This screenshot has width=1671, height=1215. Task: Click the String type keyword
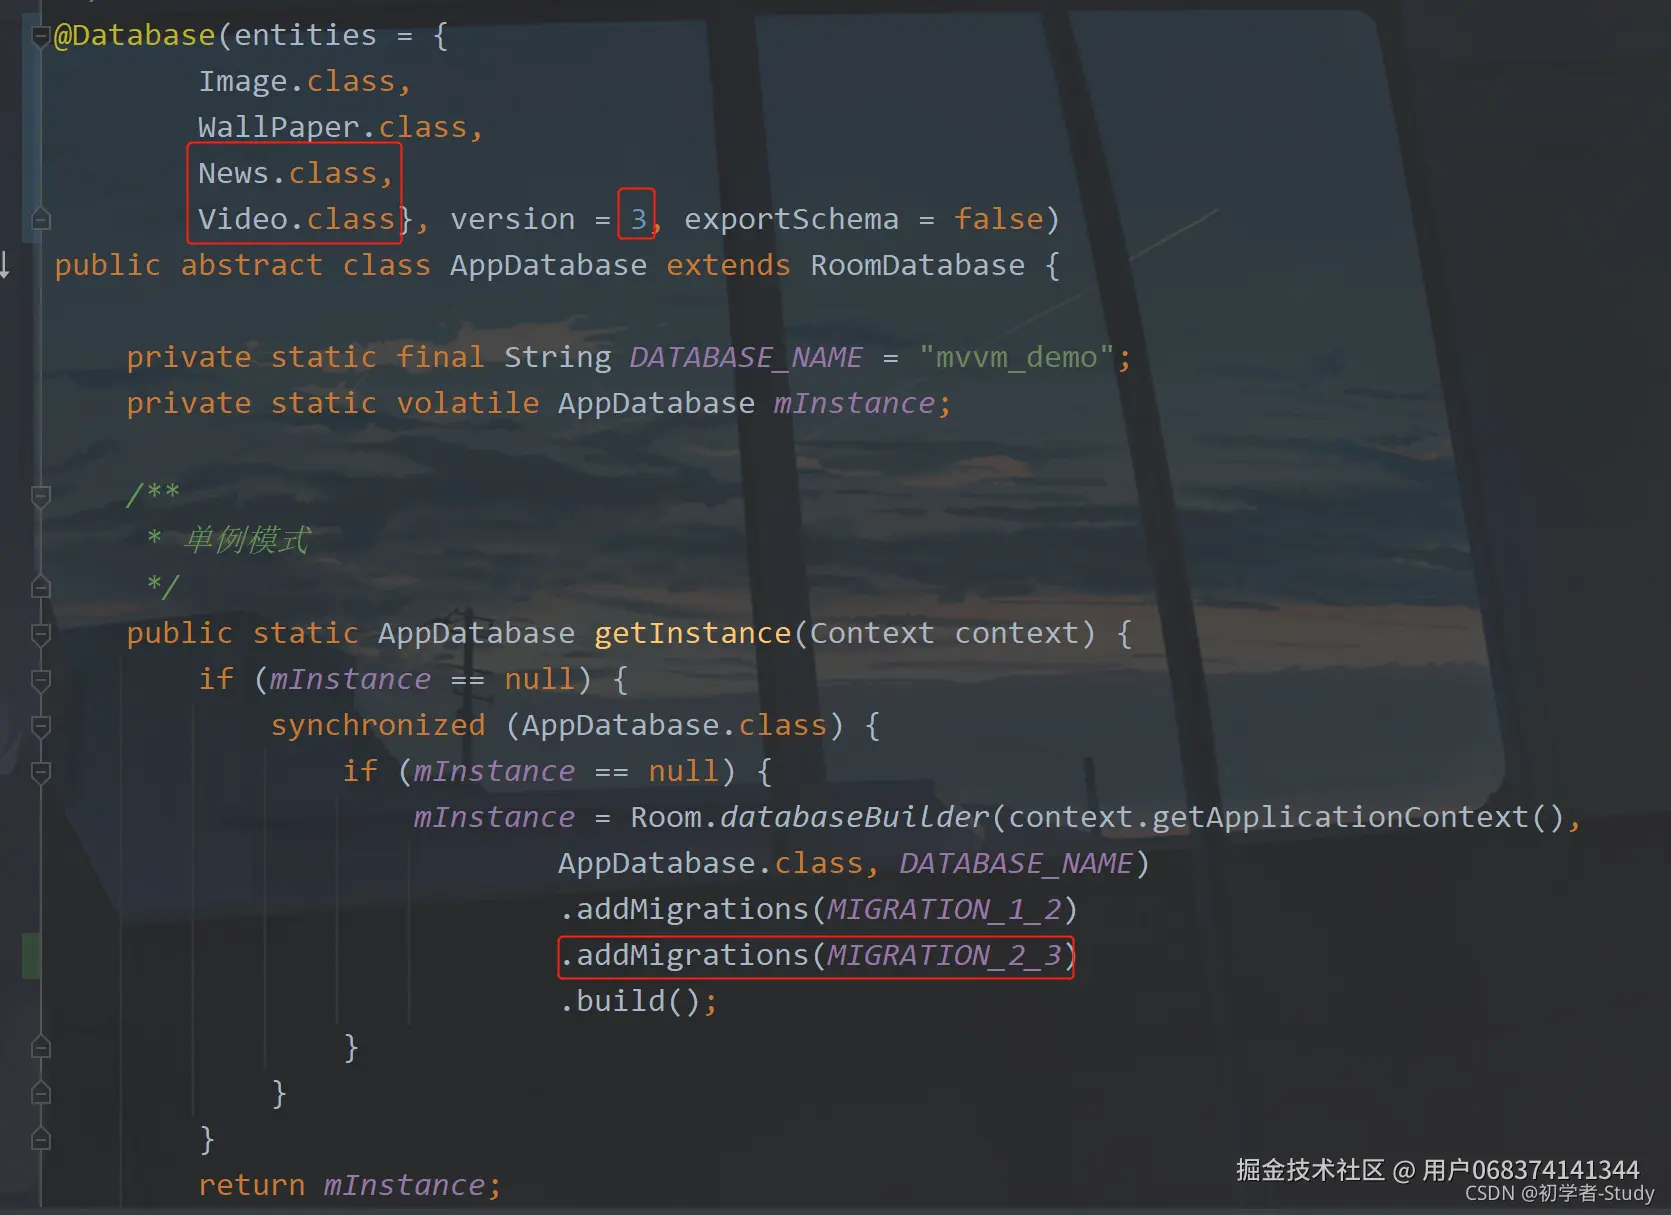click(x=557, y=357)
